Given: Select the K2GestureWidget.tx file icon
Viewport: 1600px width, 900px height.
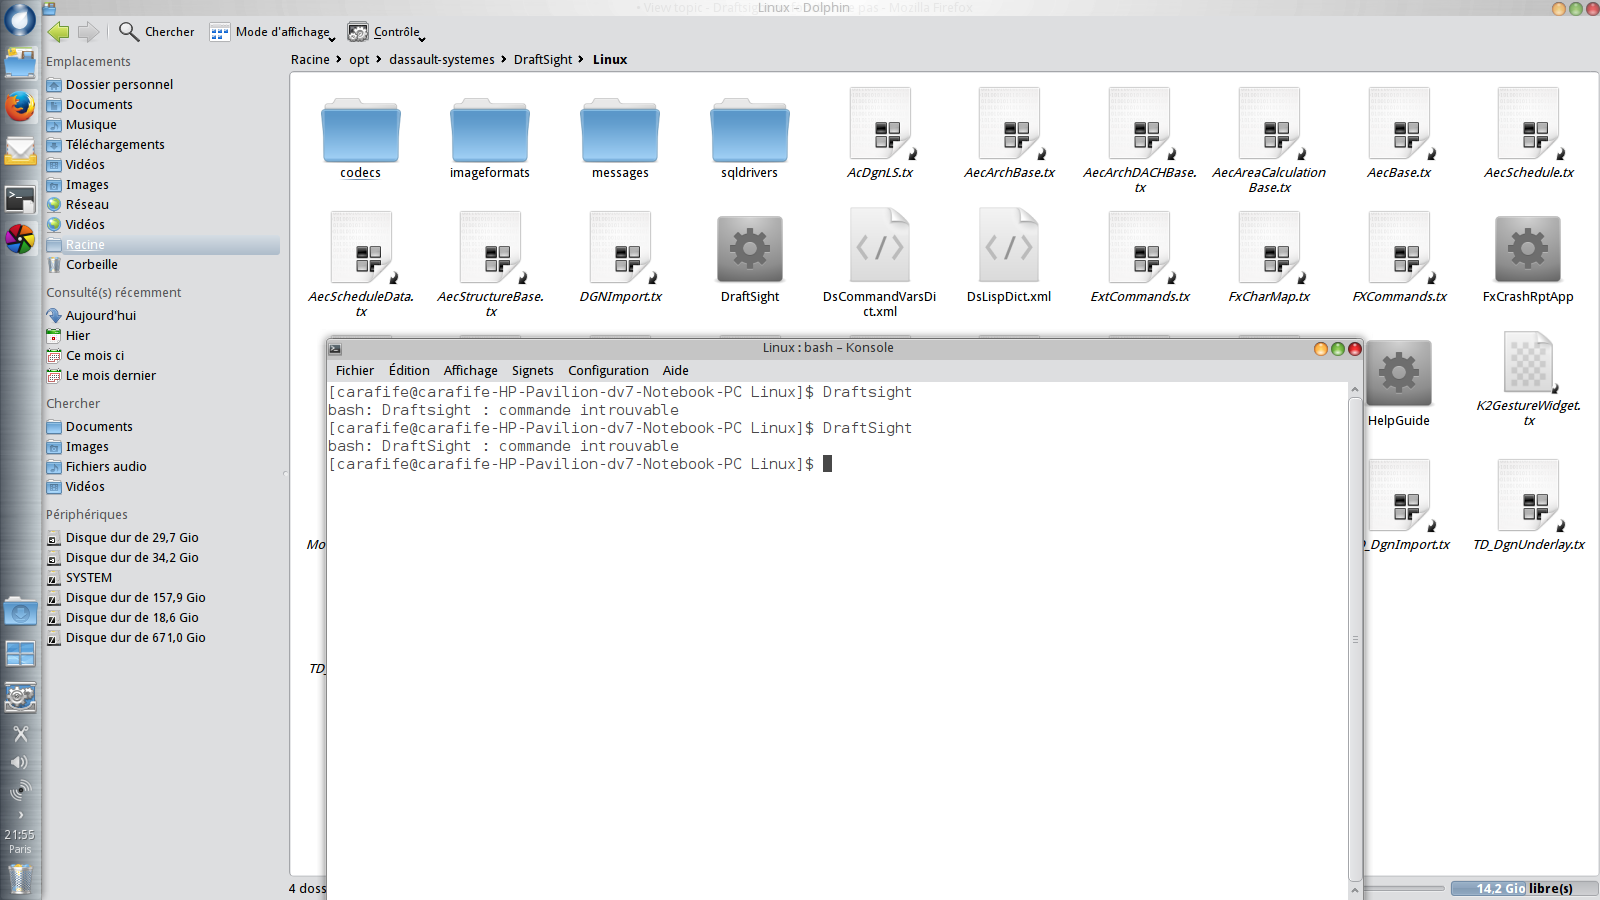Looking at the screenshot, I should [x=1529, y=363].
